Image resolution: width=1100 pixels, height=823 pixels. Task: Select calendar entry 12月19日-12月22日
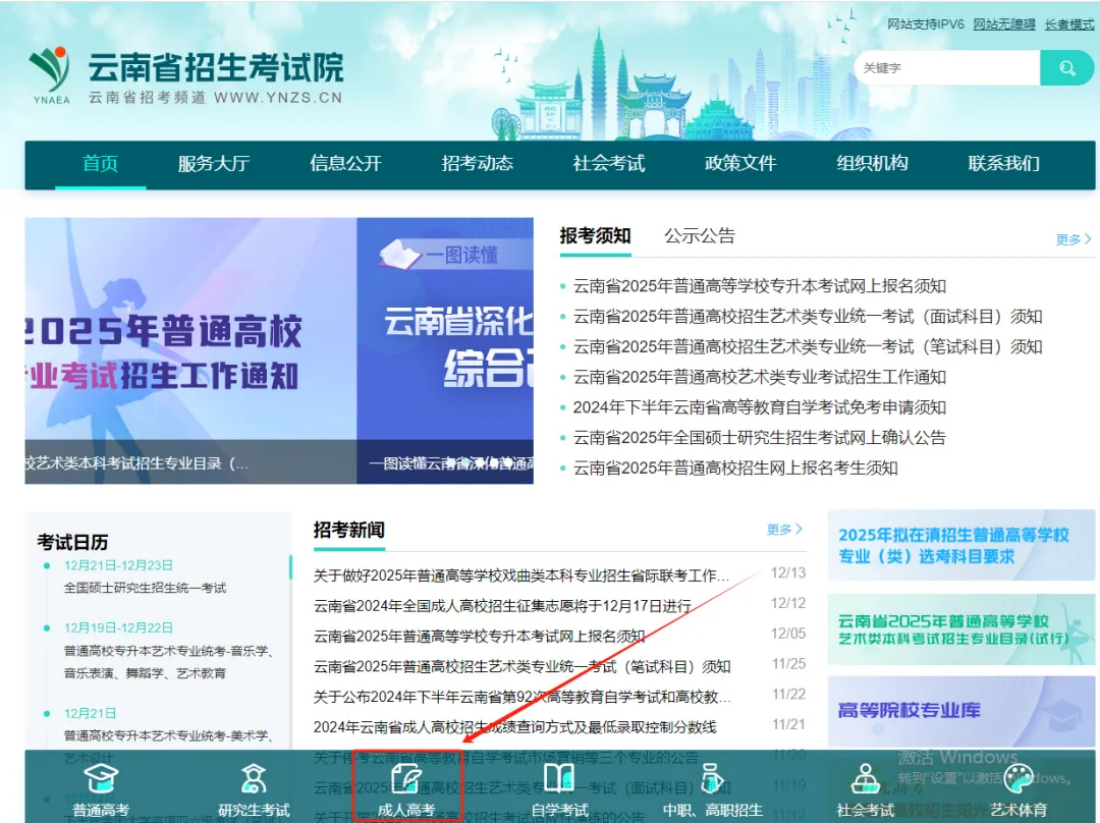tap(119, 628)
